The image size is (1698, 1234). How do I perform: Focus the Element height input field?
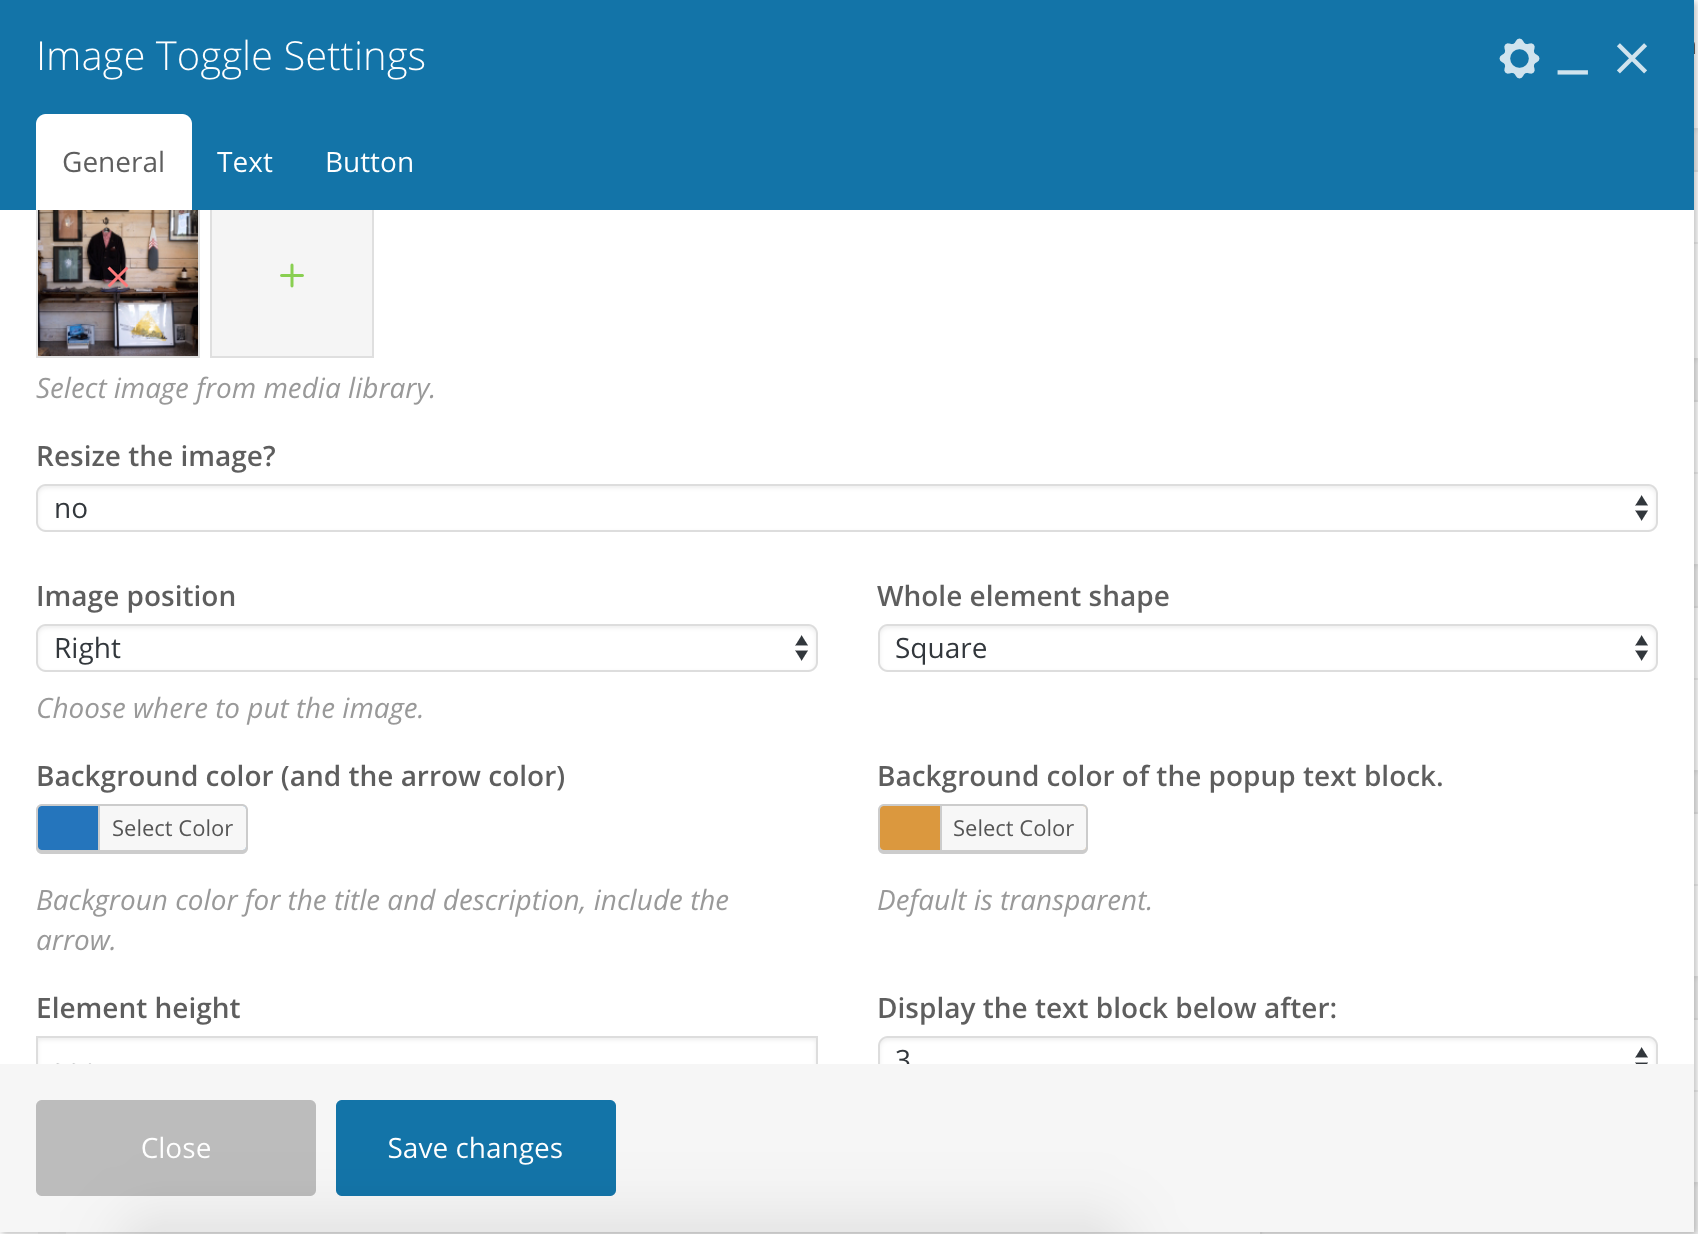tap(427, 1052)
